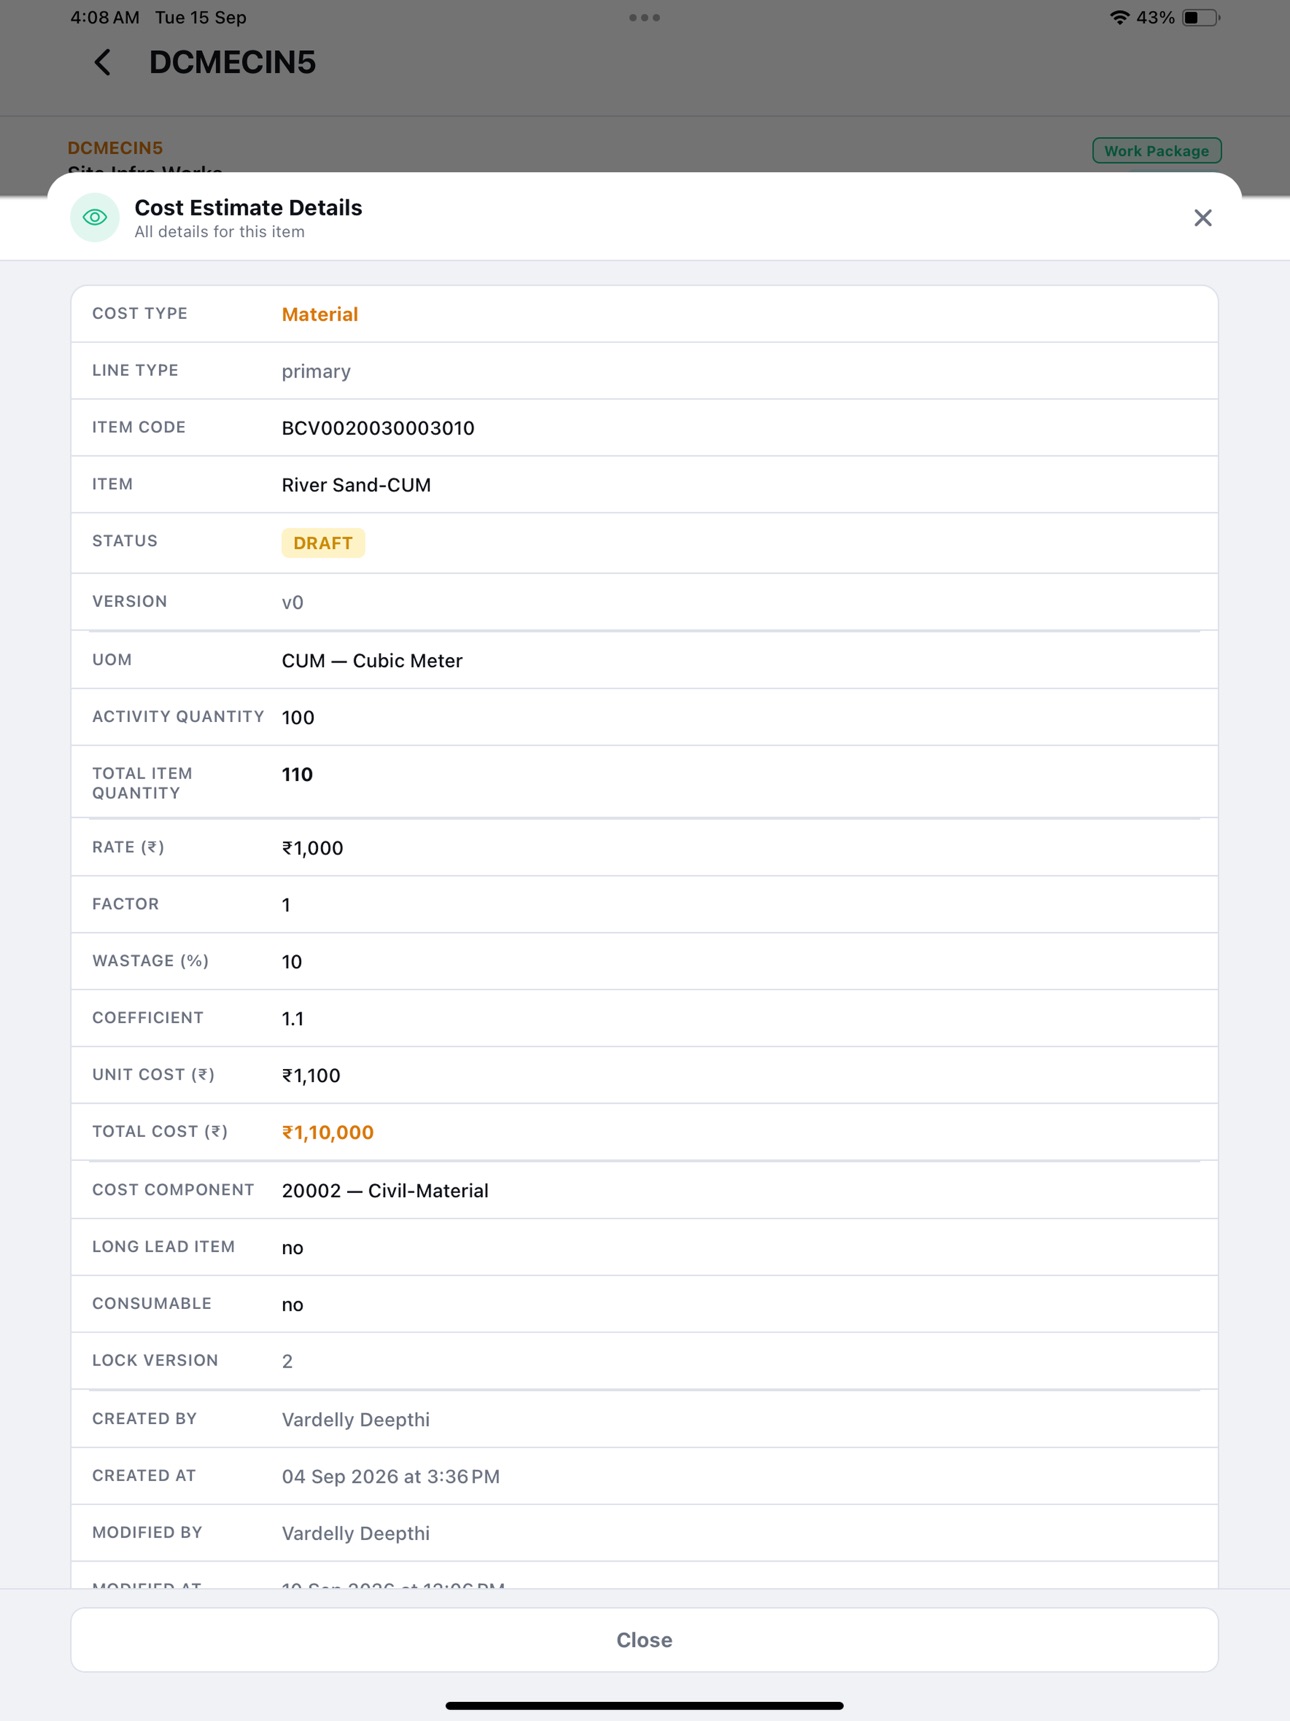This screenshot has height=1721, width=1290.
Task: Tap the version value v0
Action: click(293, 602)
